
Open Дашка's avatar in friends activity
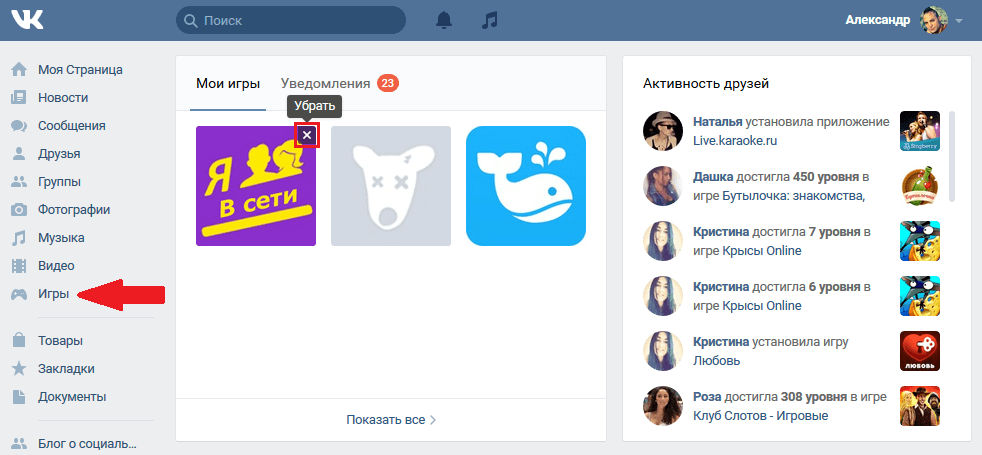tap(663, 186)
